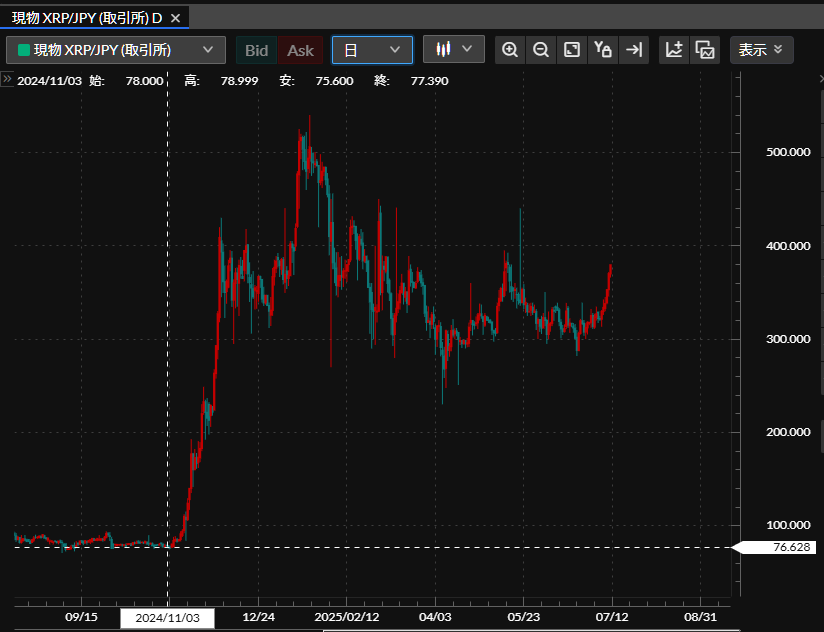Viewport: 824px width, 632px height.
Task: Expand the 表示 display menu
Action: coord(761,50)
